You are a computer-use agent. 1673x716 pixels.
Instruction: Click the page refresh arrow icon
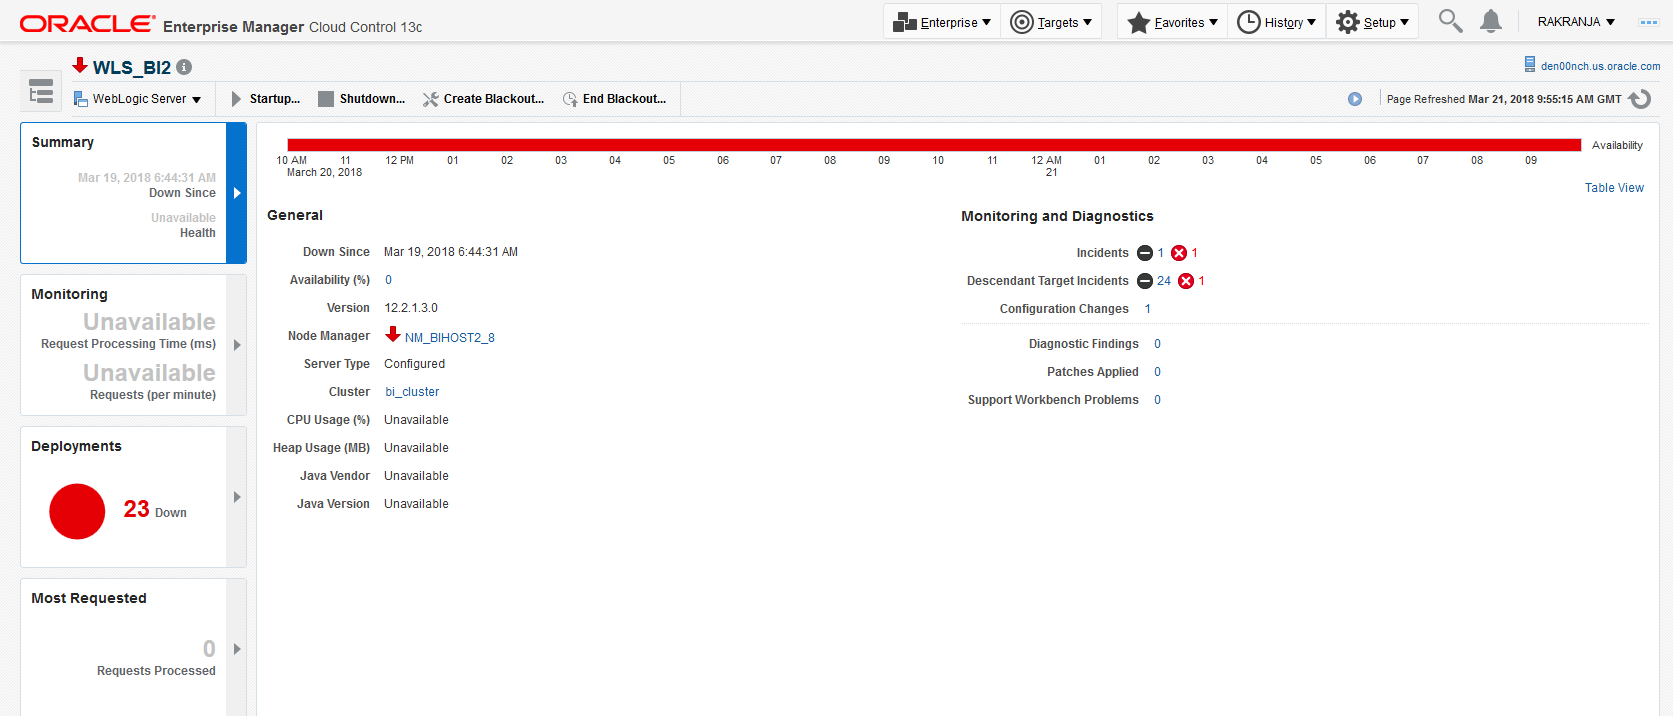pos(1640,99)
